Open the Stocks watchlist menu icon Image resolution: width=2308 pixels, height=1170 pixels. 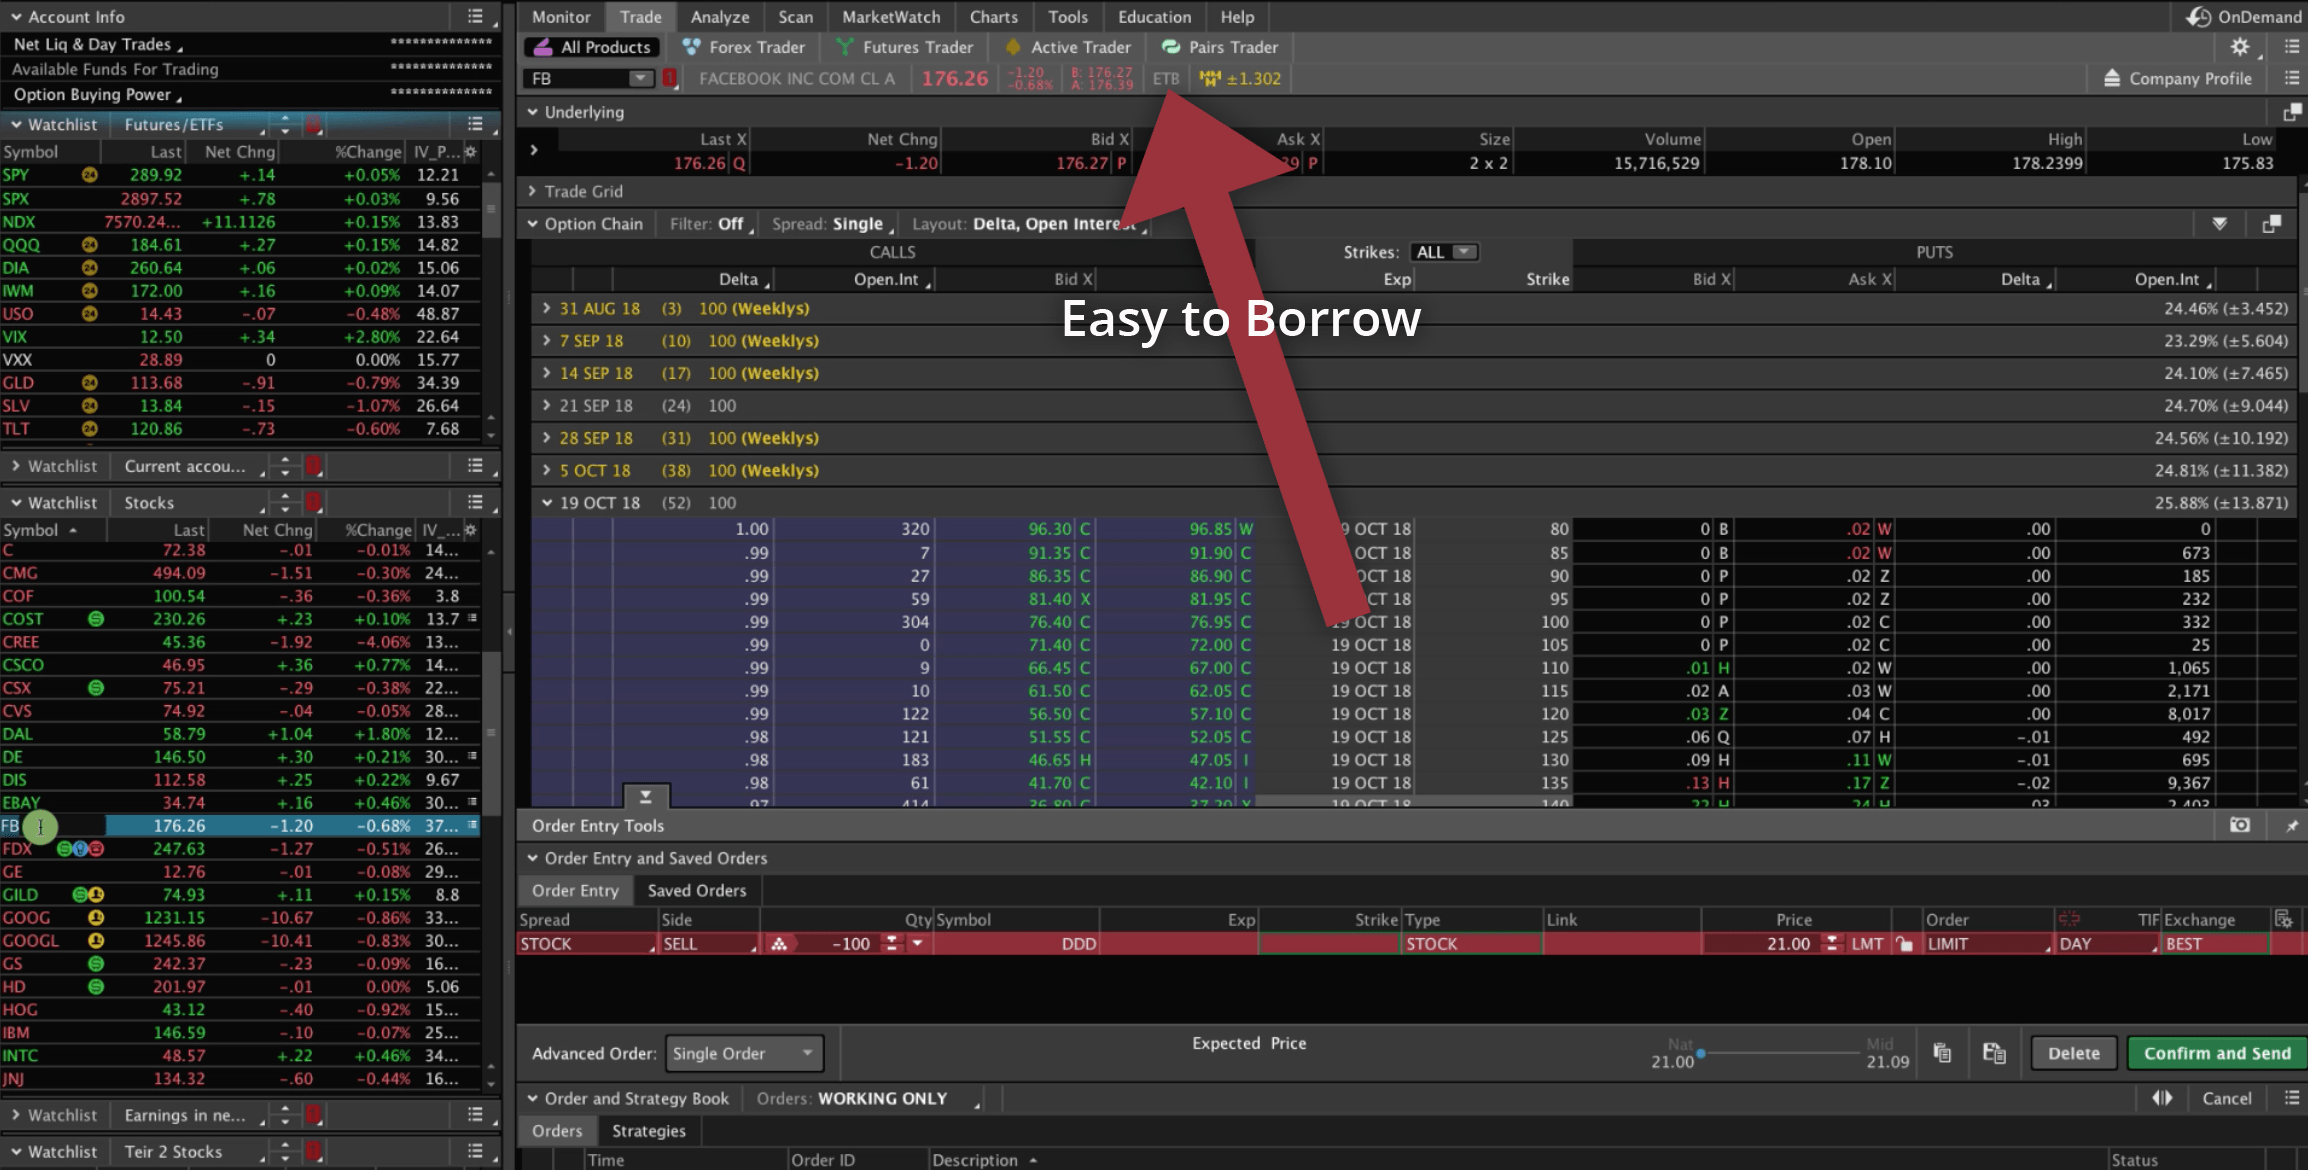tap(475, 502)
